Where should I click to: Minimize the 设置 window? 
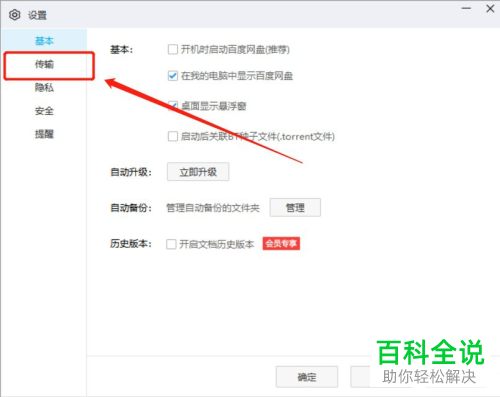point(466,8)
